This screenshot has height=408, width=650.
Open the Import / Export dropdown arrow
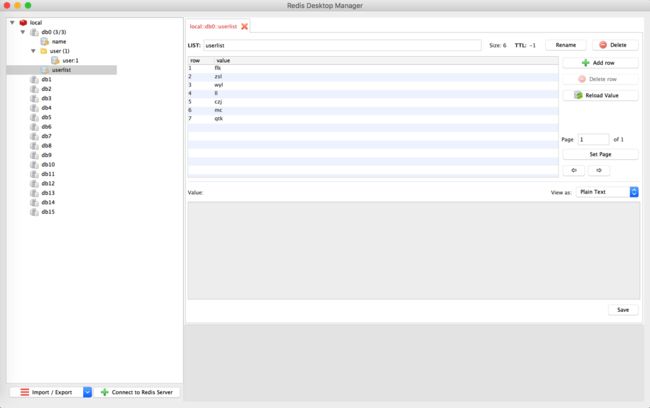point(87,392)
